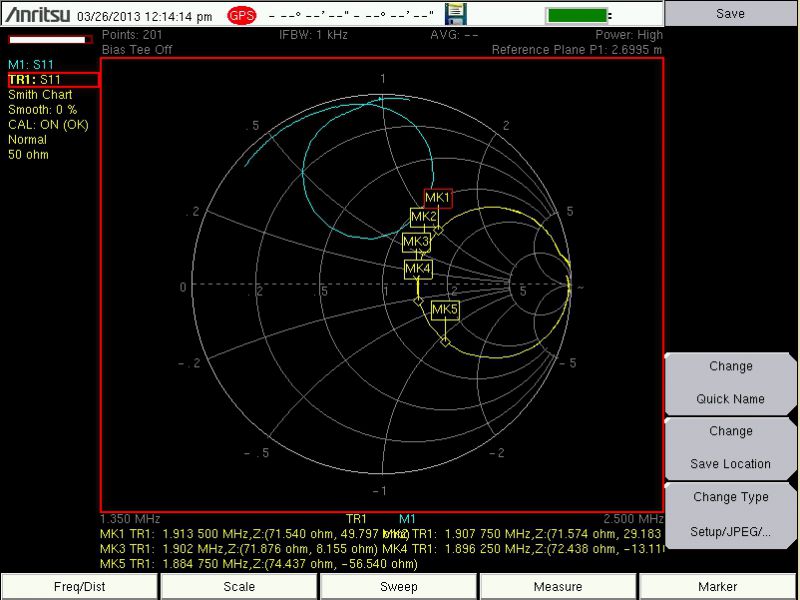Click the white sweep progress bar

[47, 40]
